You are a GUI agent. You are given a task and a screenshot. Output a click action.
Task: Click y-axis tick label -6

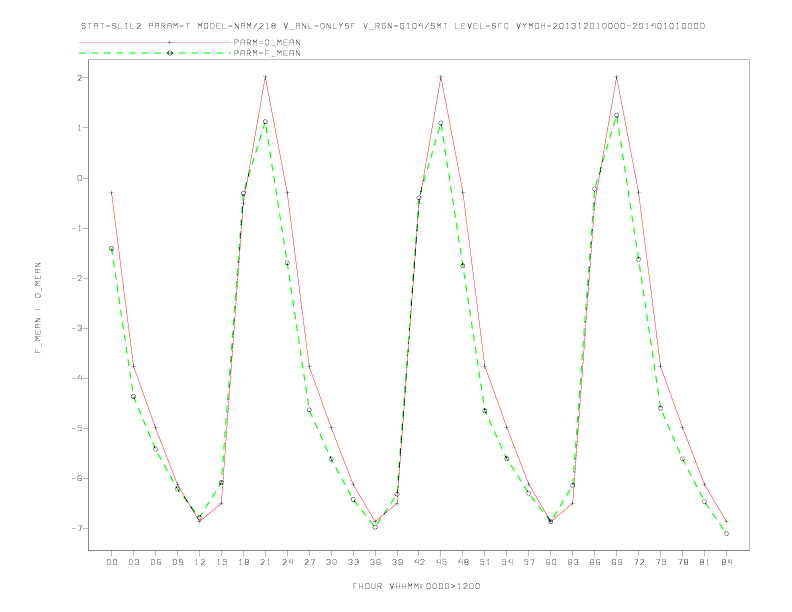[77, 478]
